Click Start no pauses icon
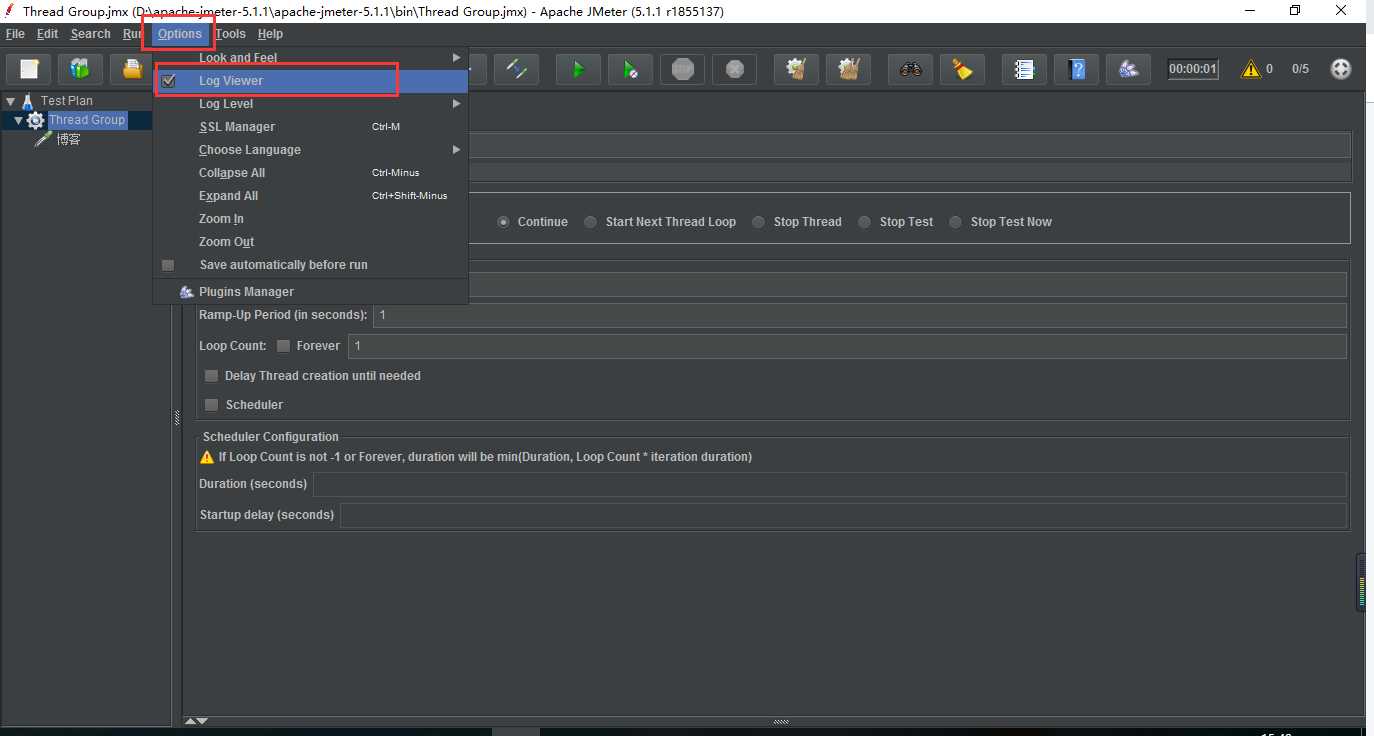Viewport: 1374px width, 736px height. [630, 69]
